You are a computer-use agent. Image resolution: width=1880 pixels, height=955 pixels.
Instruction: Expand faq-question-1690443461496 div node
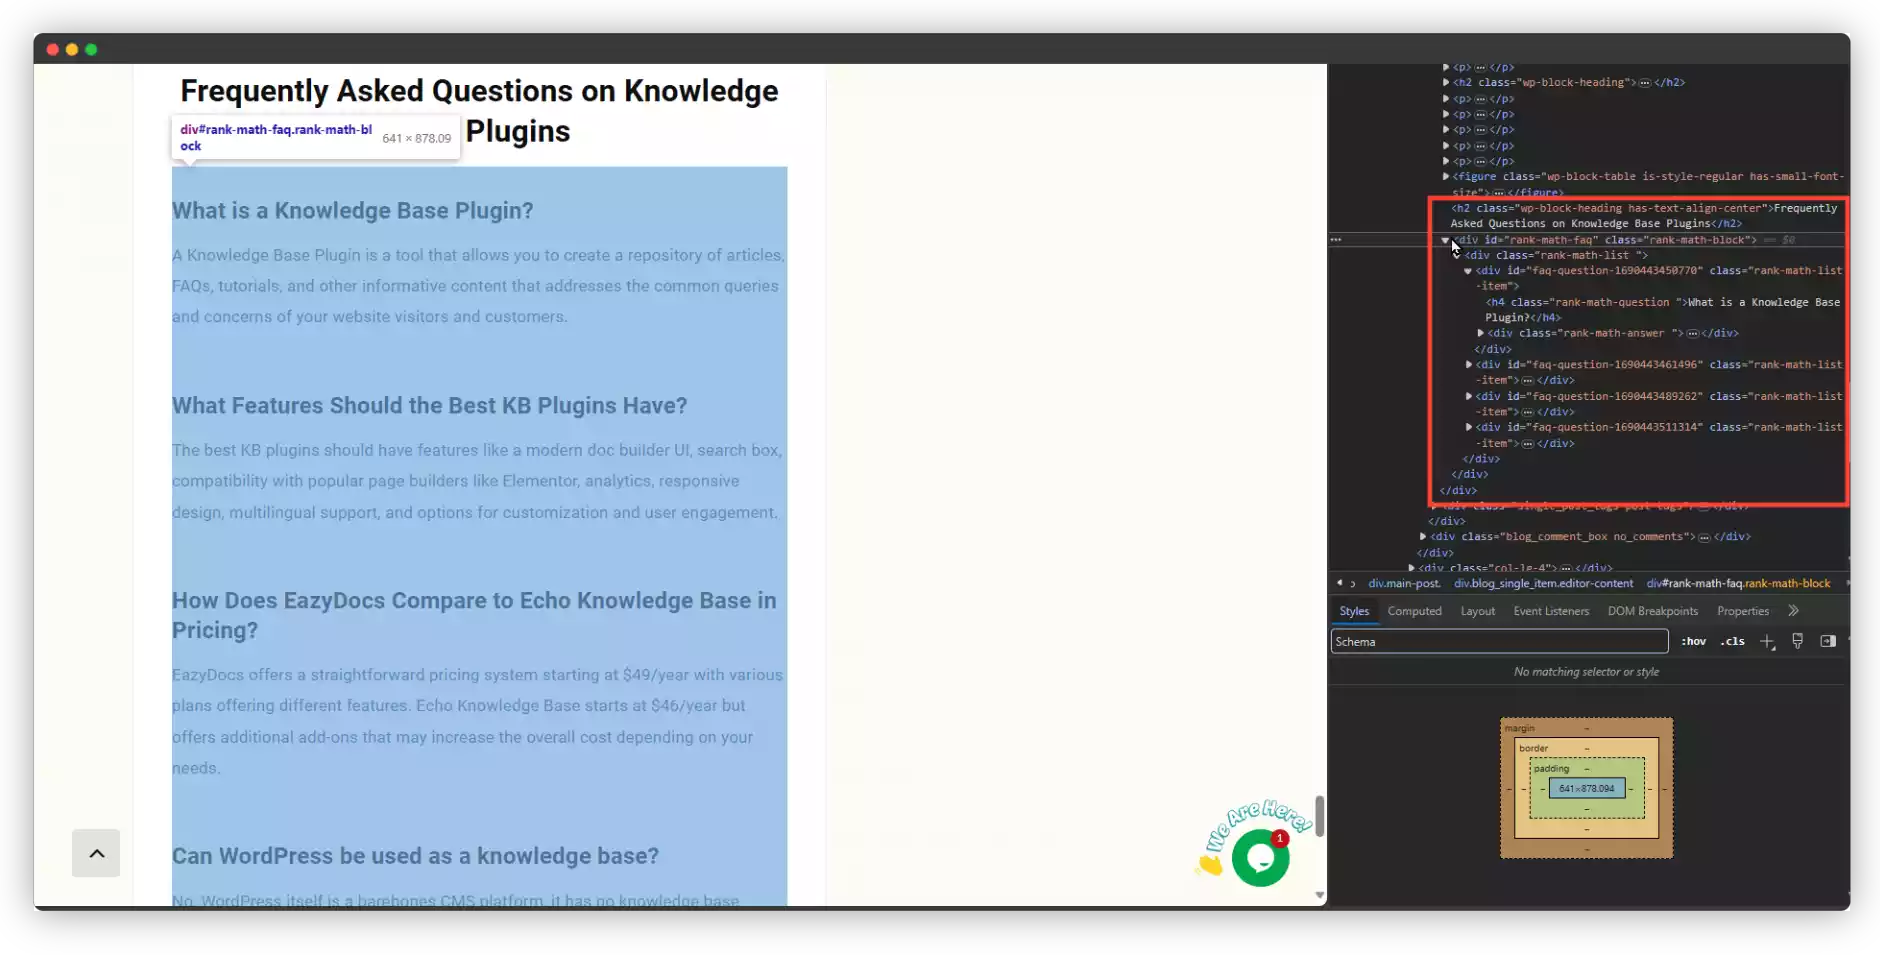[1468, 365]
